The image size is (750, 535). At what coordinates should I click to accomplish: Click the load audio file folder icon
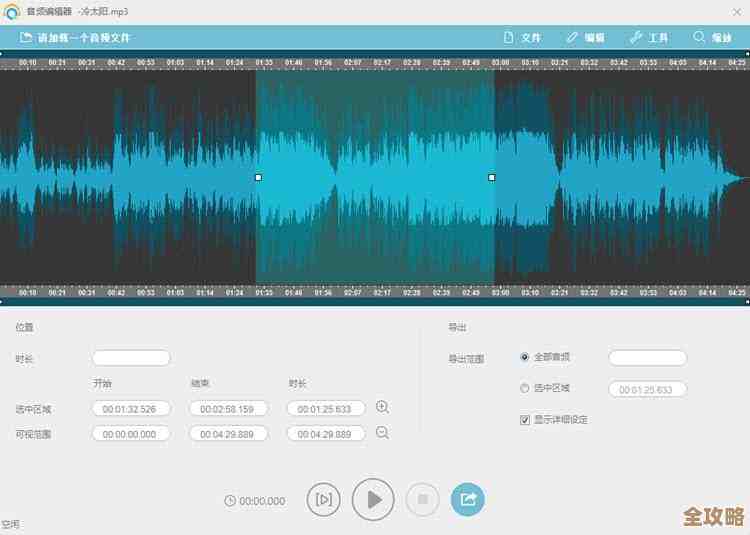[25, 38]
